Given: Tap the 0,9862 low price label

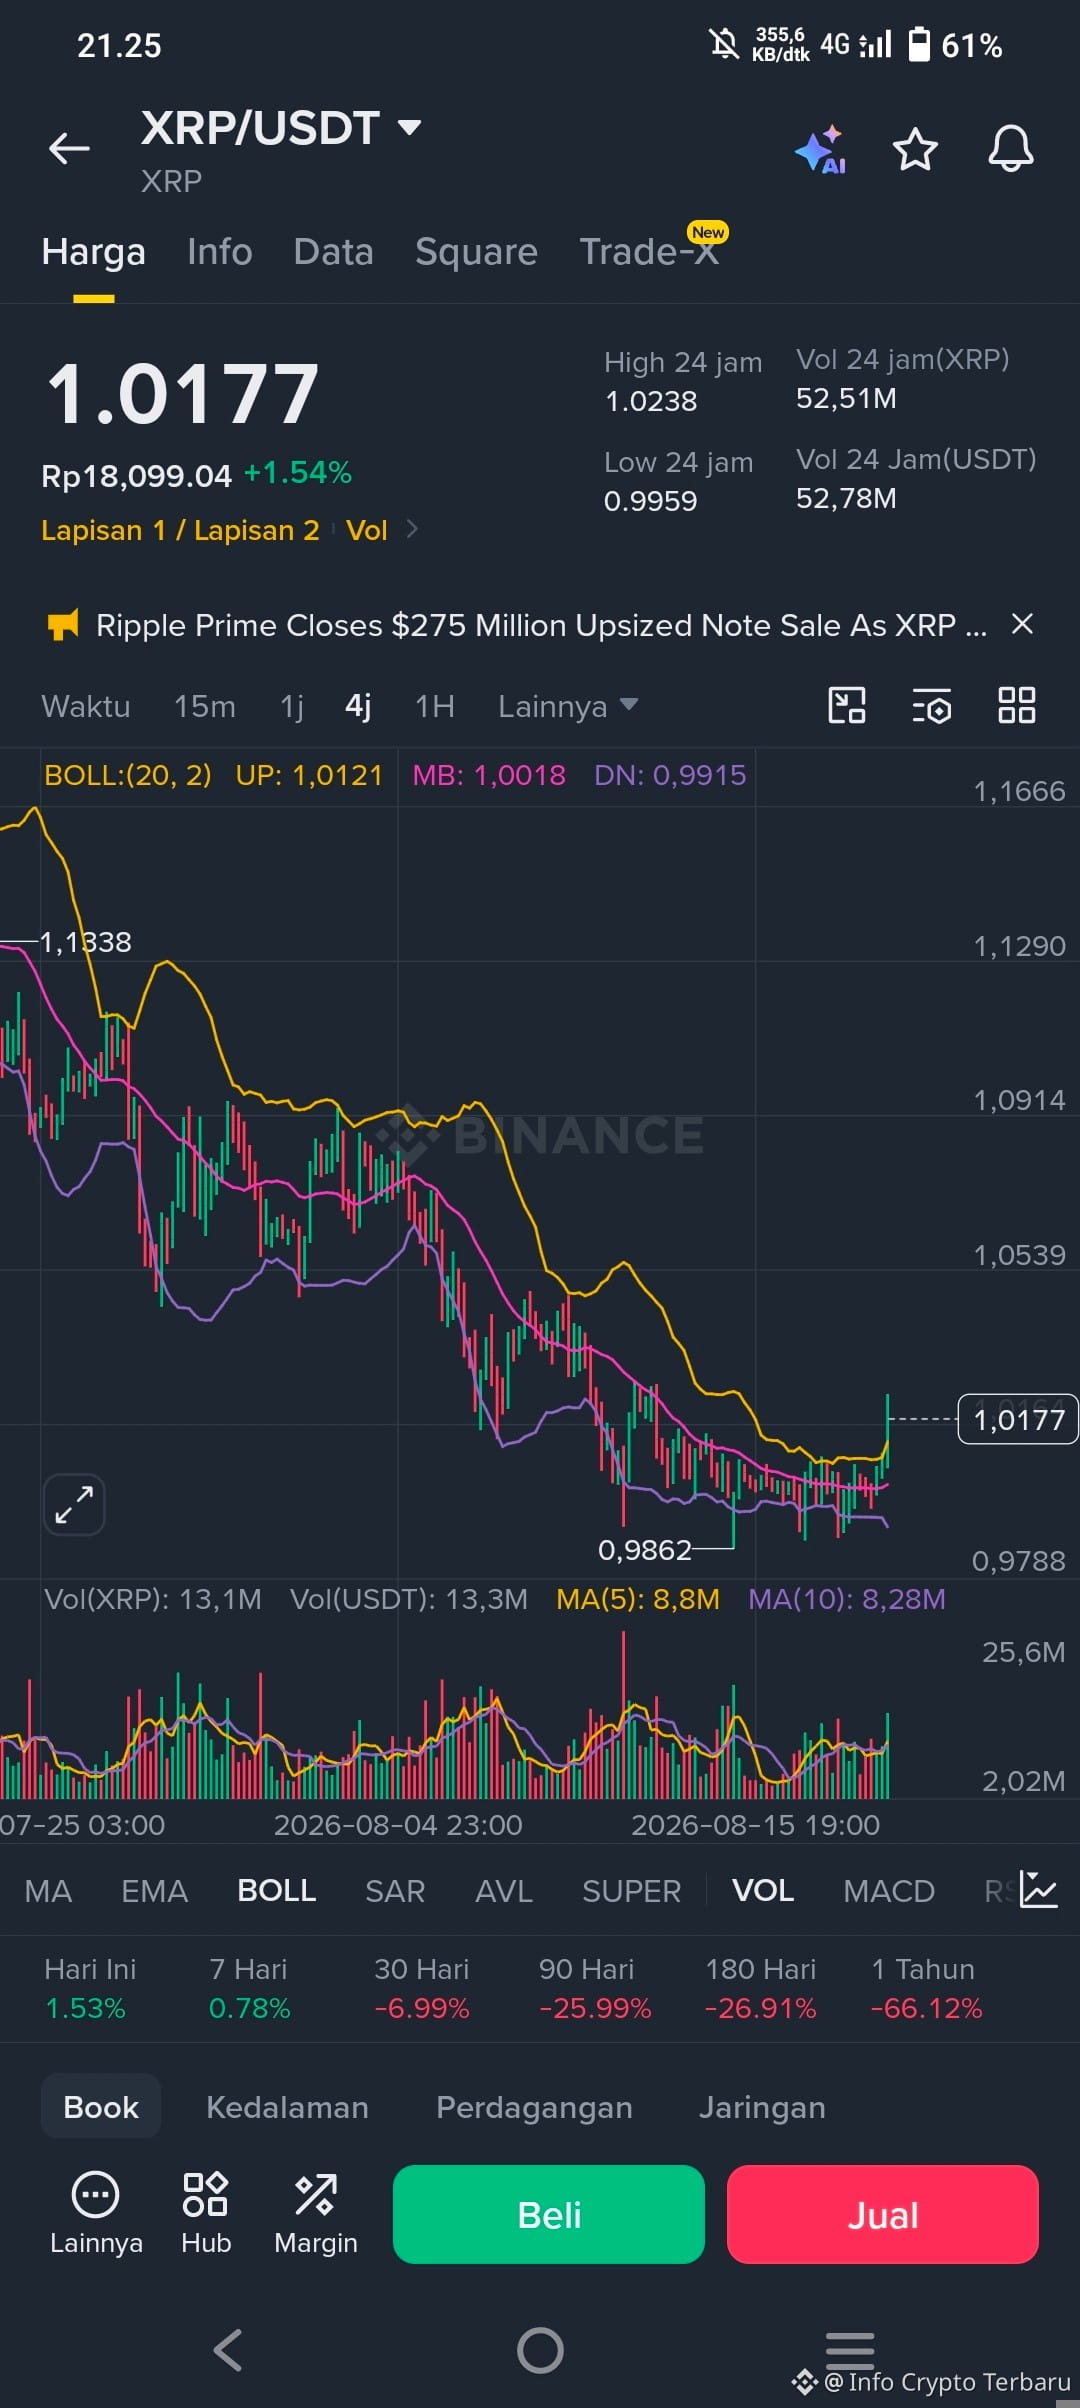Looking at the screenshot, I should (x=644, y=1550).
